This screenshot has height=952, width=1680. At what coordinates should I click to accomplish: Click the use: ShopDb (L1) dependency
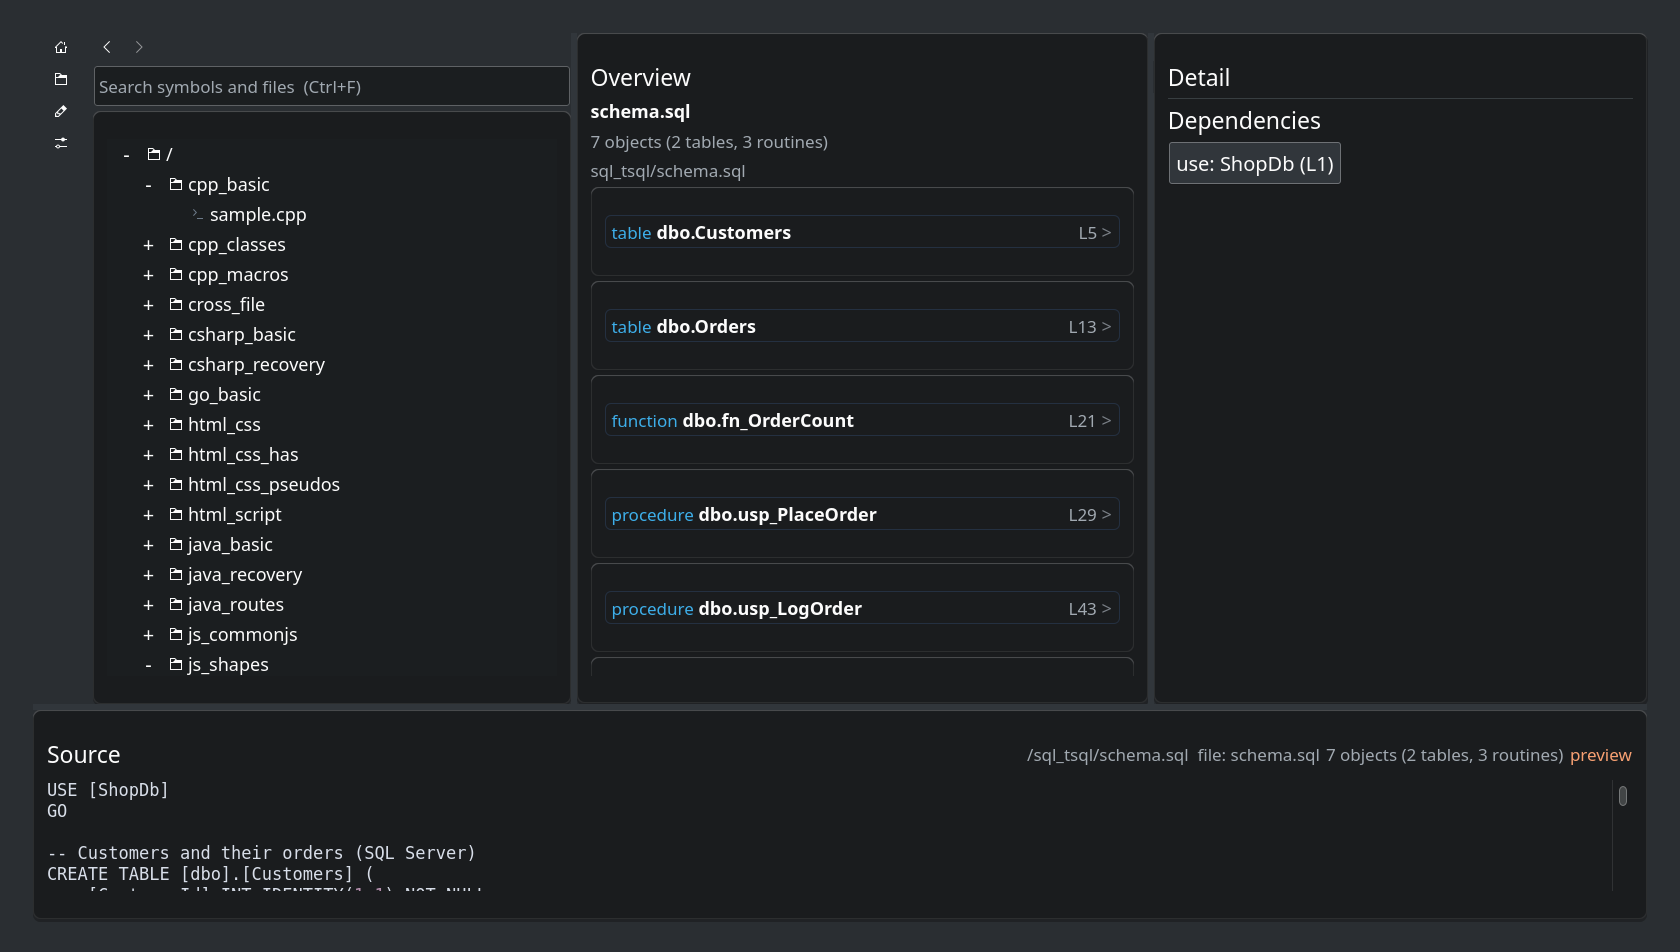(x=1255, y=164)
